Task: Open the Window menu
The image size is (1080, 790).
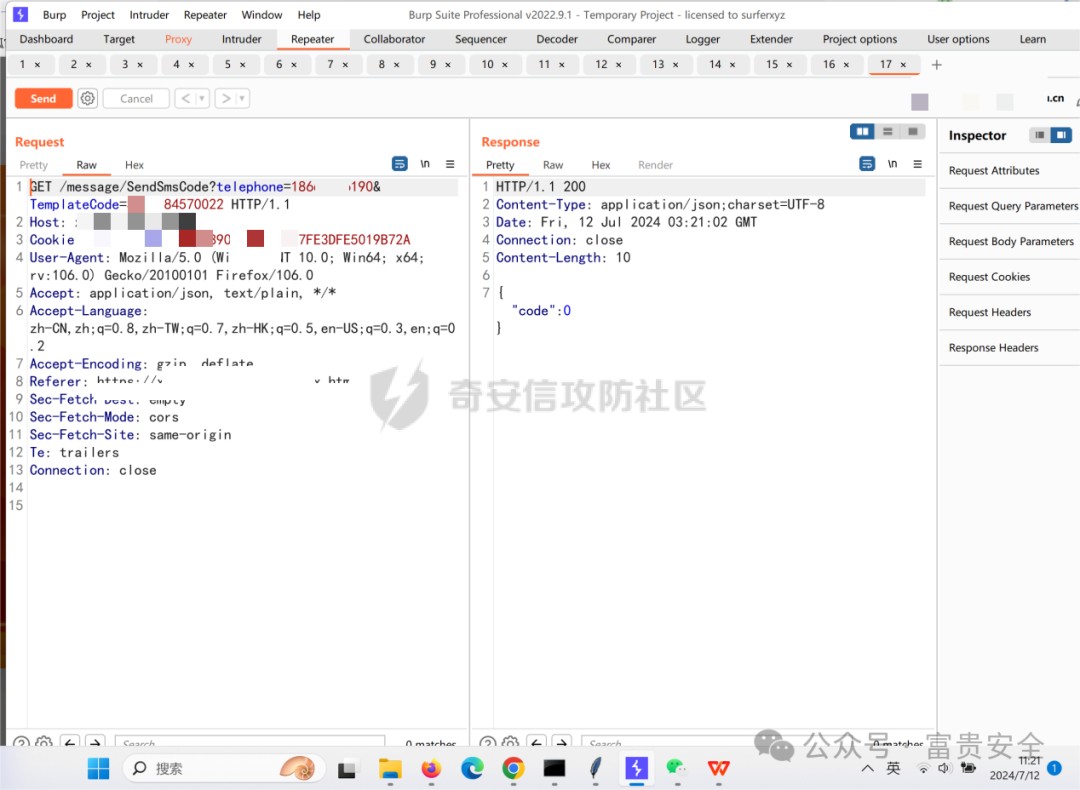Action: [x=262, y=14]
